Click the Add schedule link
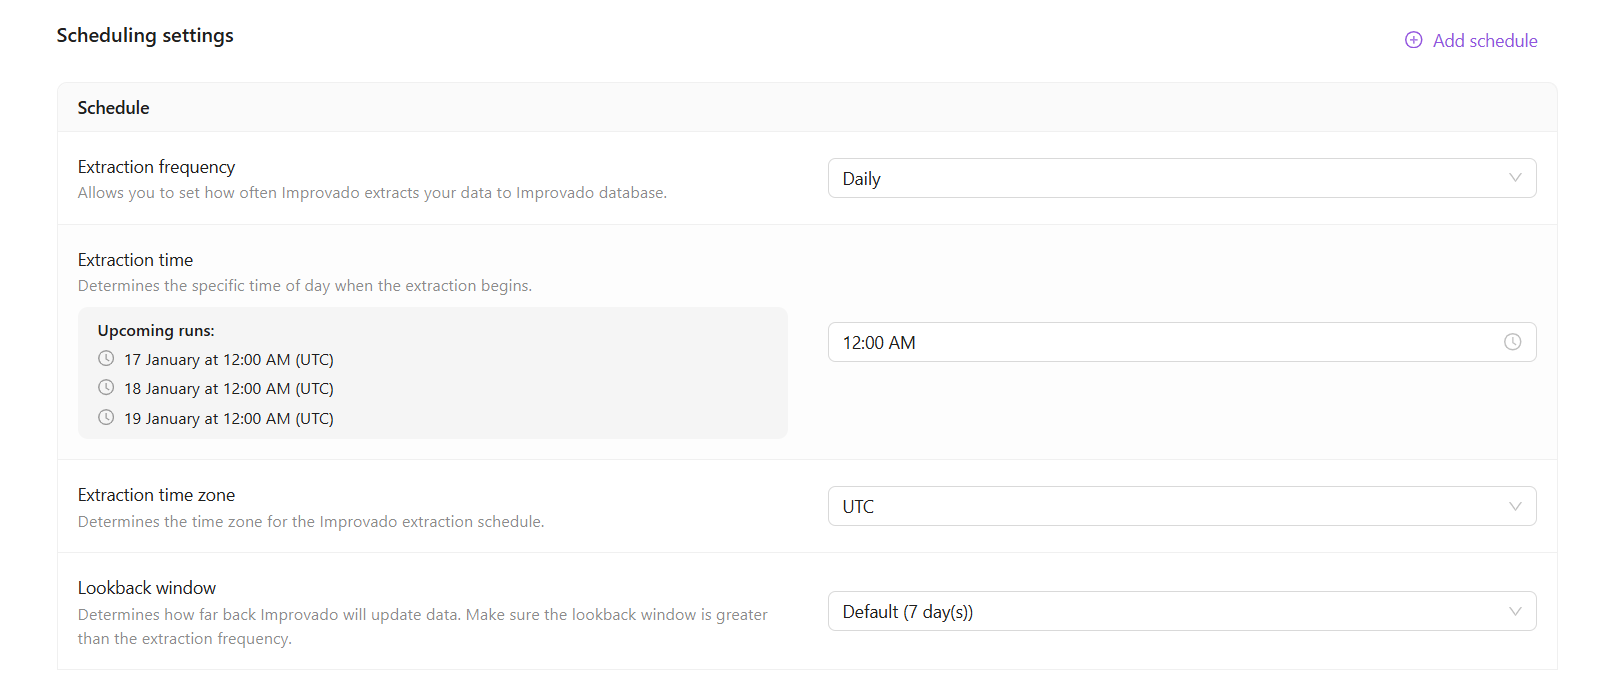Viewport: 1610px width, 694px height. pos(1484,41)
